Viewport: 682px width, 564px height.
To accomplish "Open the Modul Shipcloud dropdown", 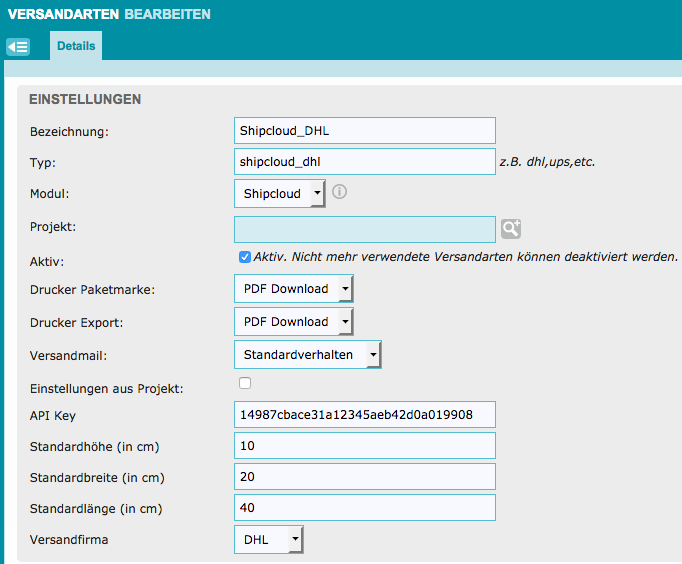I will pyautogui.click(x=280, y=194).
